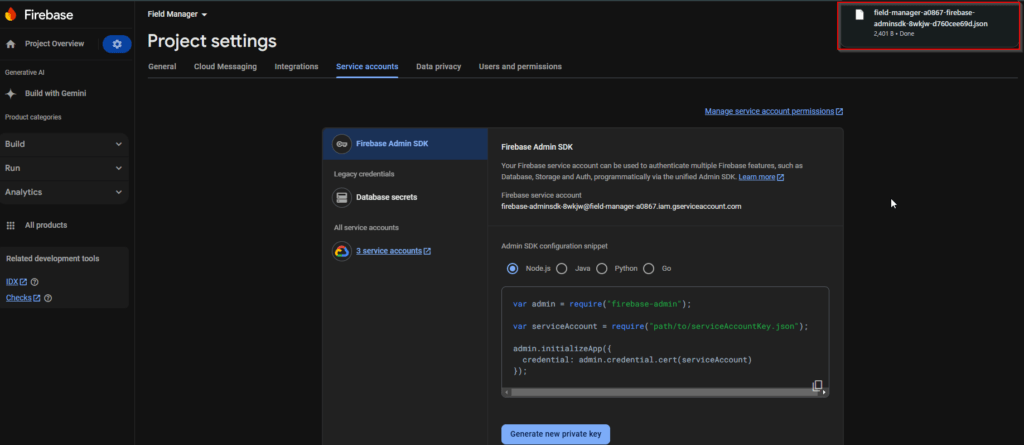Viewport: 1024px width, 445px height.
Task: Click the snippet scrollbar right arrow
Action: 824,393
